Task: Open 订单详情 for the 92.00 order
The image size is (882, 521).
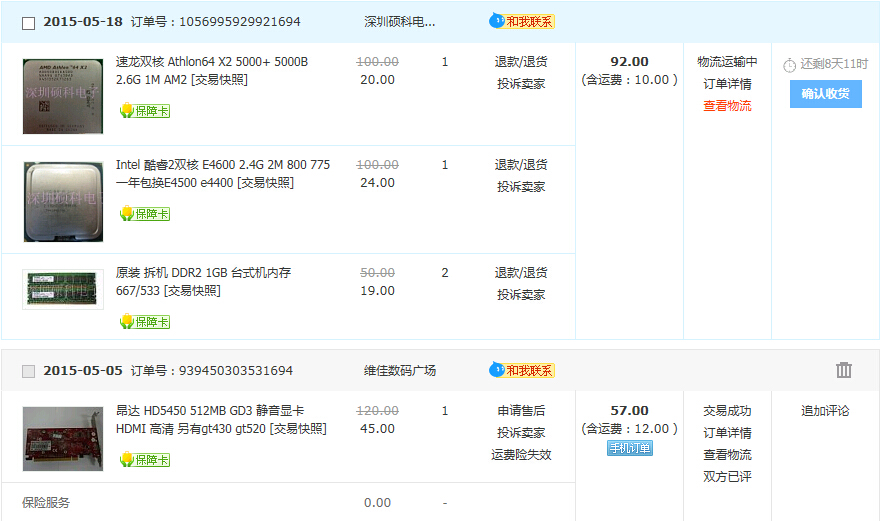Action: coord(727,84)
